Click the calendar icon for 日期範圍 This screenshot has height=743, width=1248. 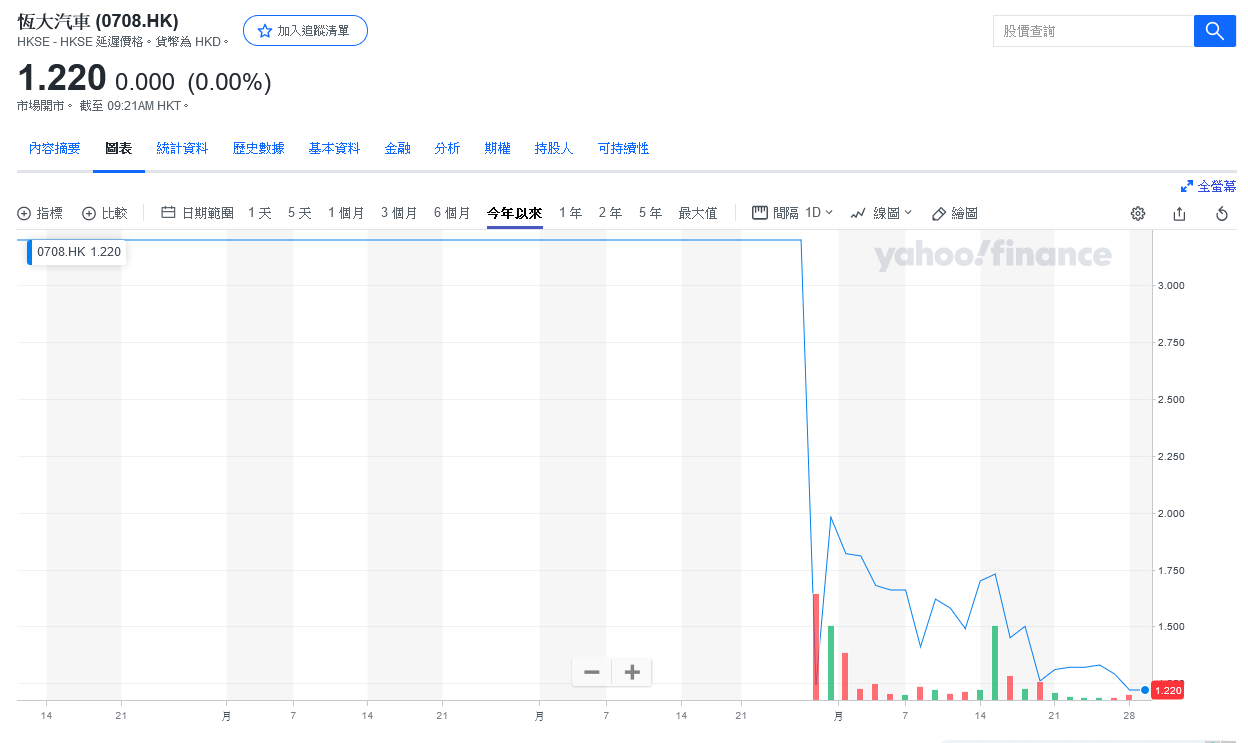(x=169, y=213)
